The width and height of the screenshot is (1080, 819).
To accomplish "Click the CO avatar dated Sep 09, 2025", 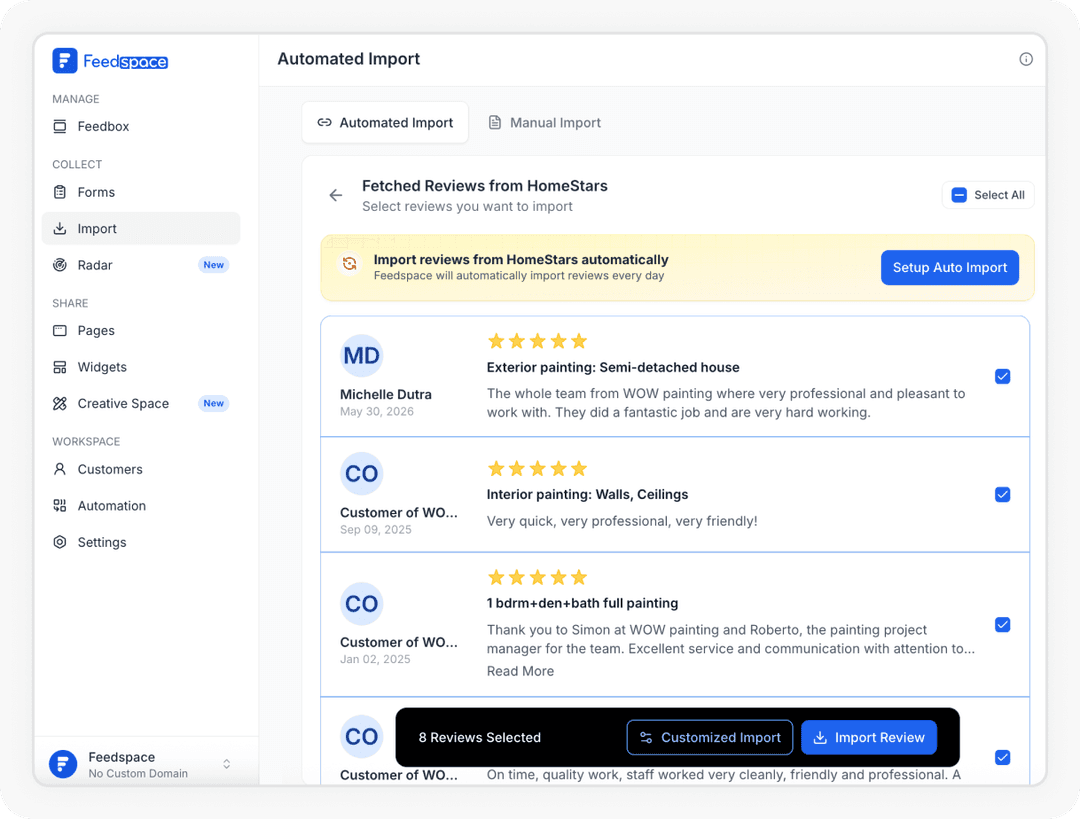I will point(362,474).
